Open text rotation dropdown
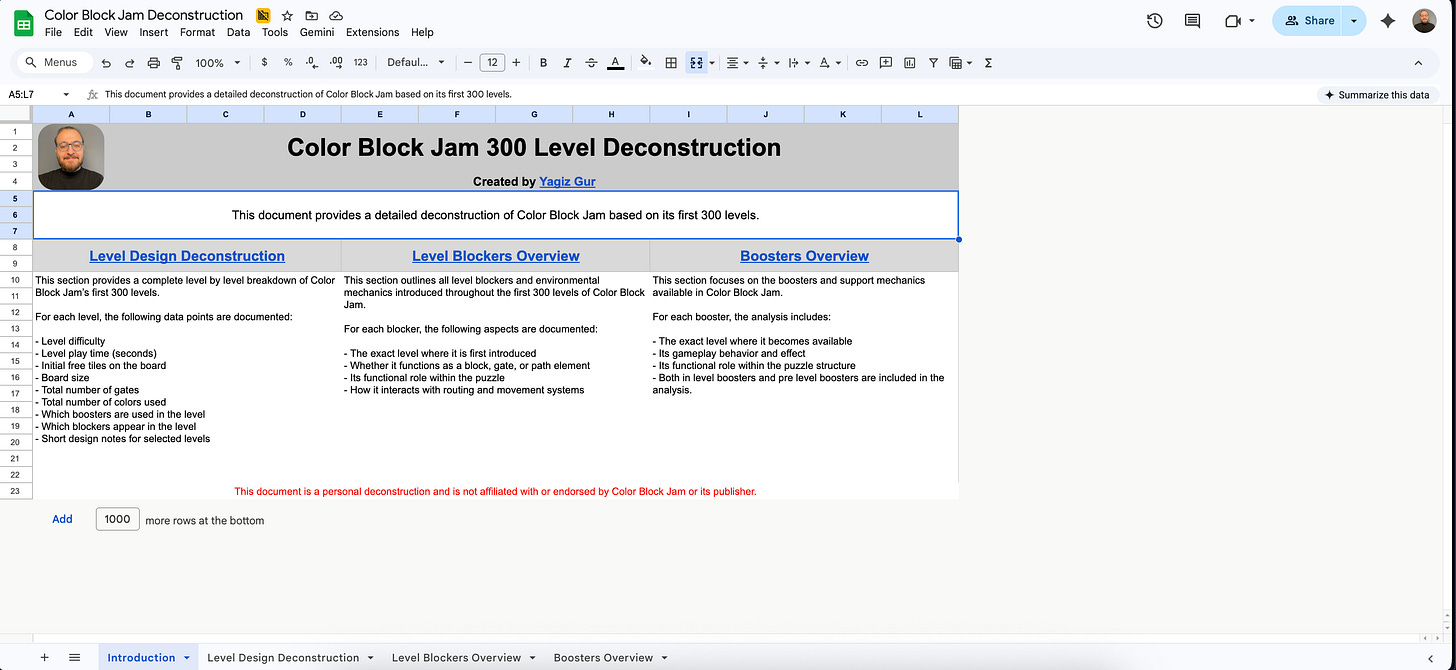1456x670 pixels. (x=829, y=62)
